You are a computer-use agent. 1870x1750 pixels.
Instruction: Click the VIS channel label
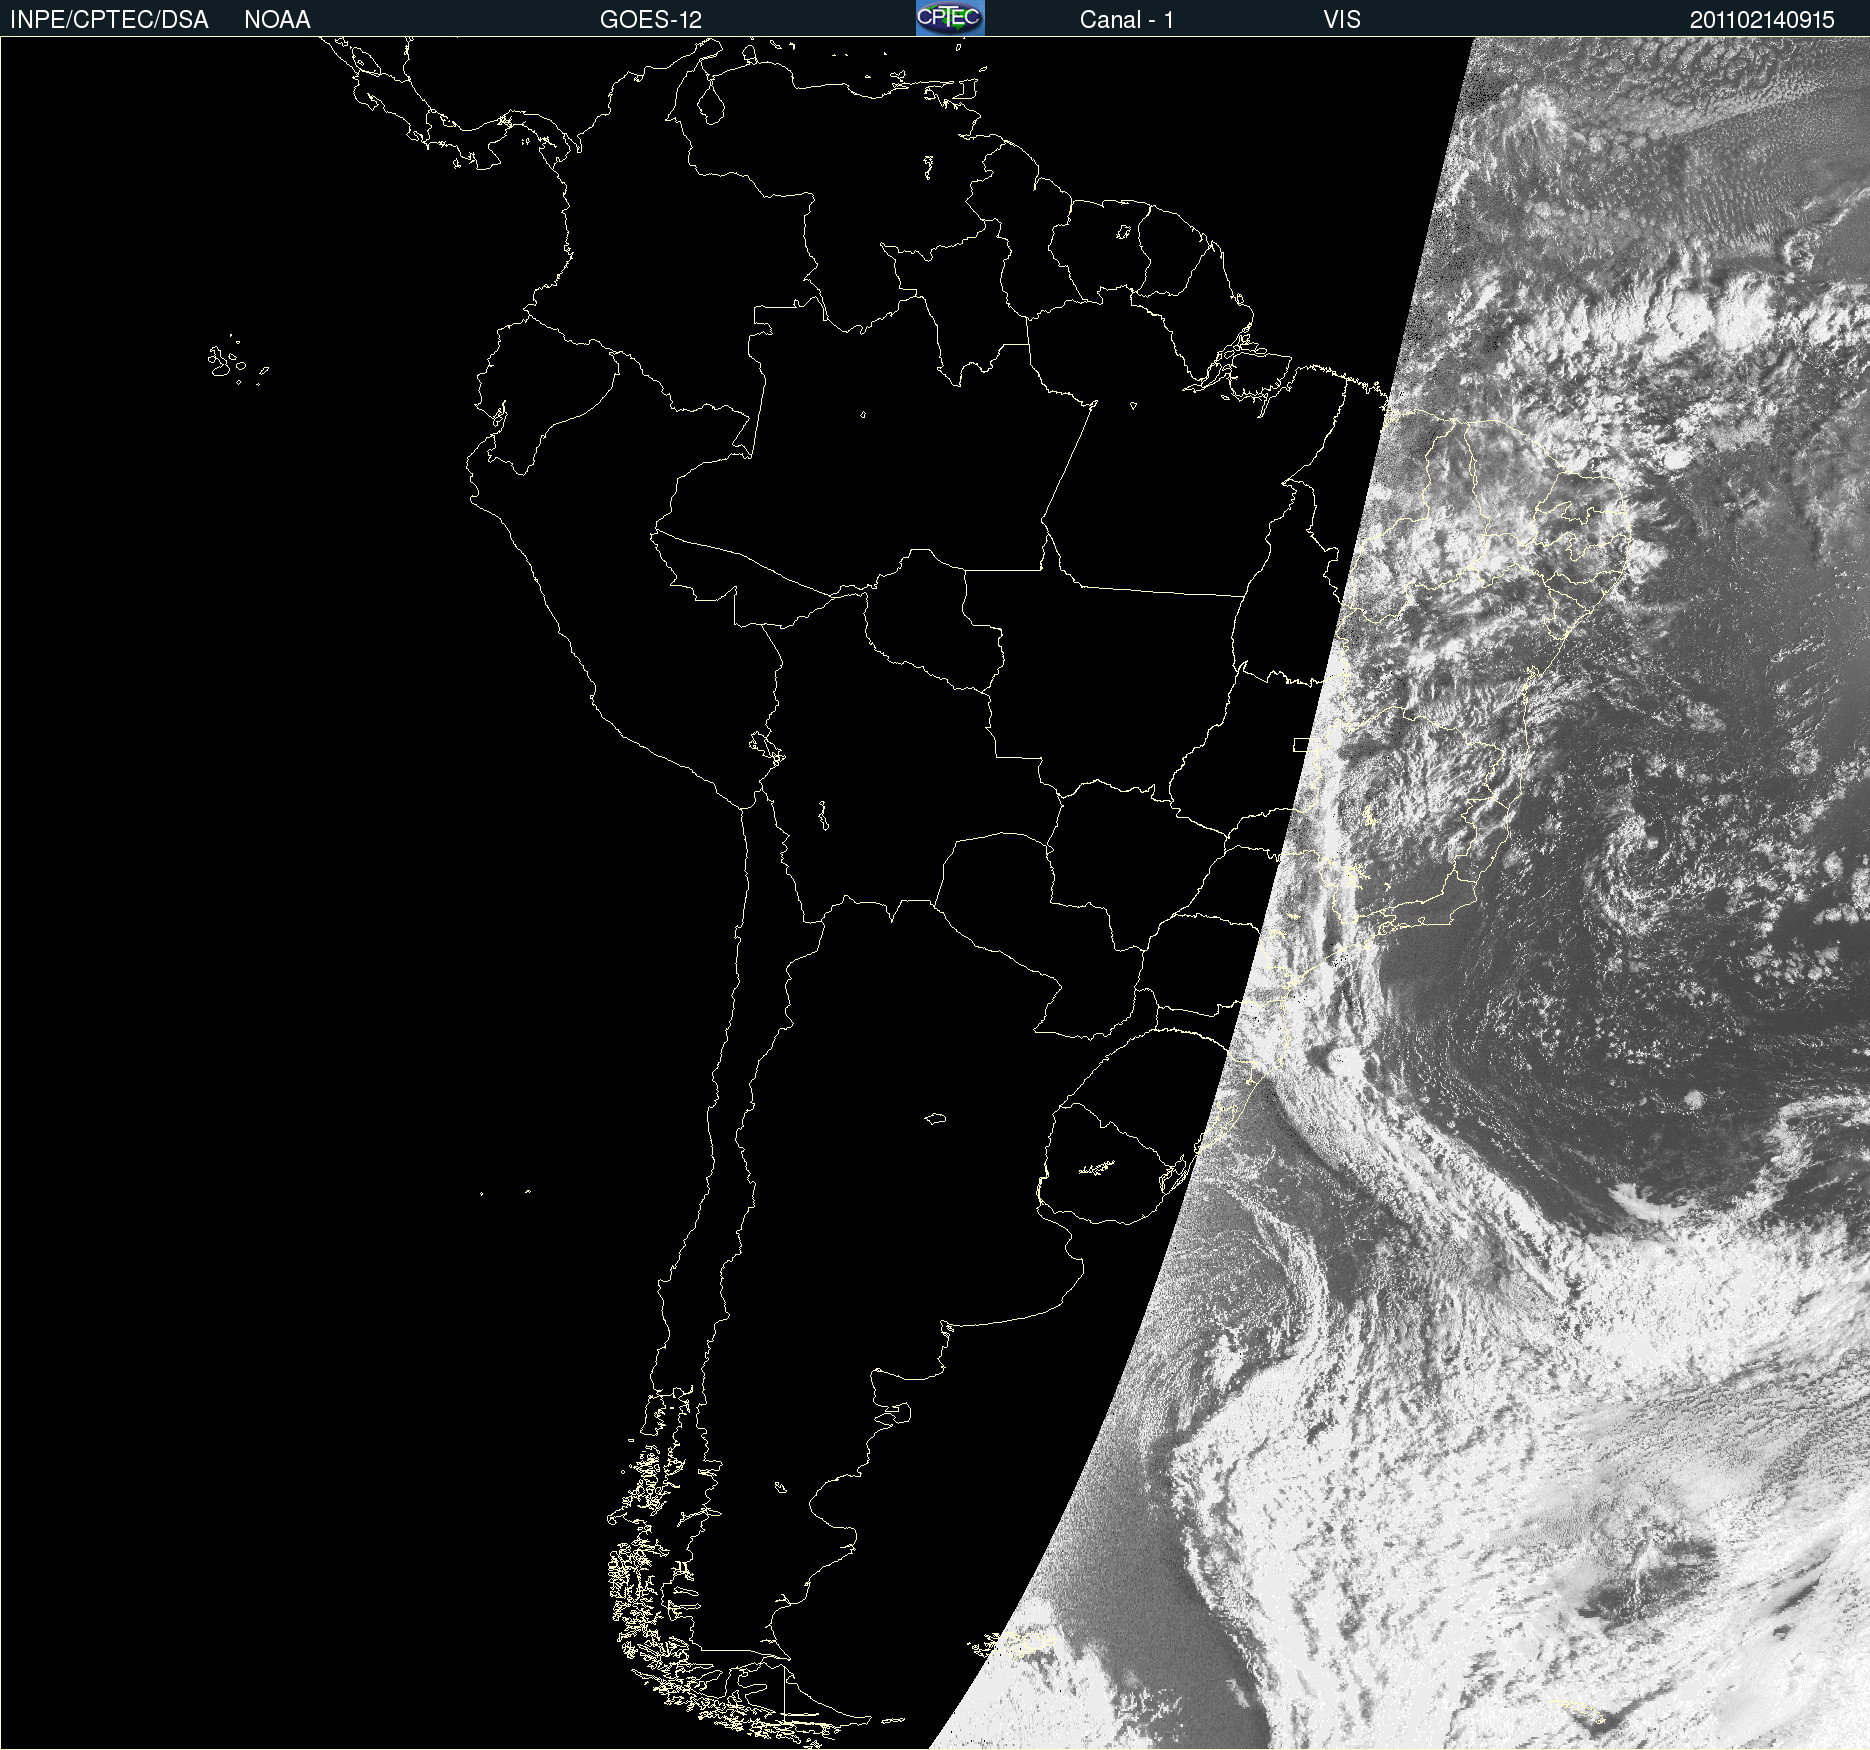pyautogui.click(x=1342, y=20)
